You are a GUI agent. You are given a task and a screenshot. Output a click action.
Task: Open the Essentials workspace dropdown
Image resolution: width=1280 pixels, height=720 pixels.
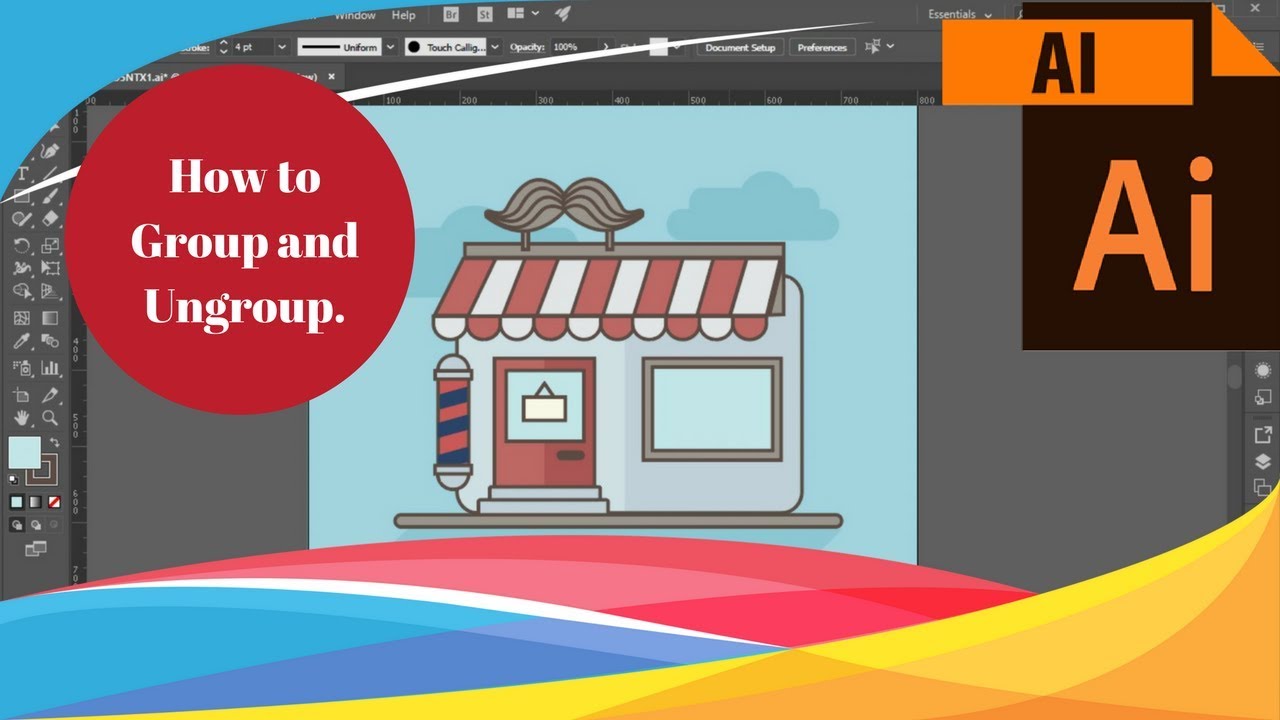click(960, 14)
